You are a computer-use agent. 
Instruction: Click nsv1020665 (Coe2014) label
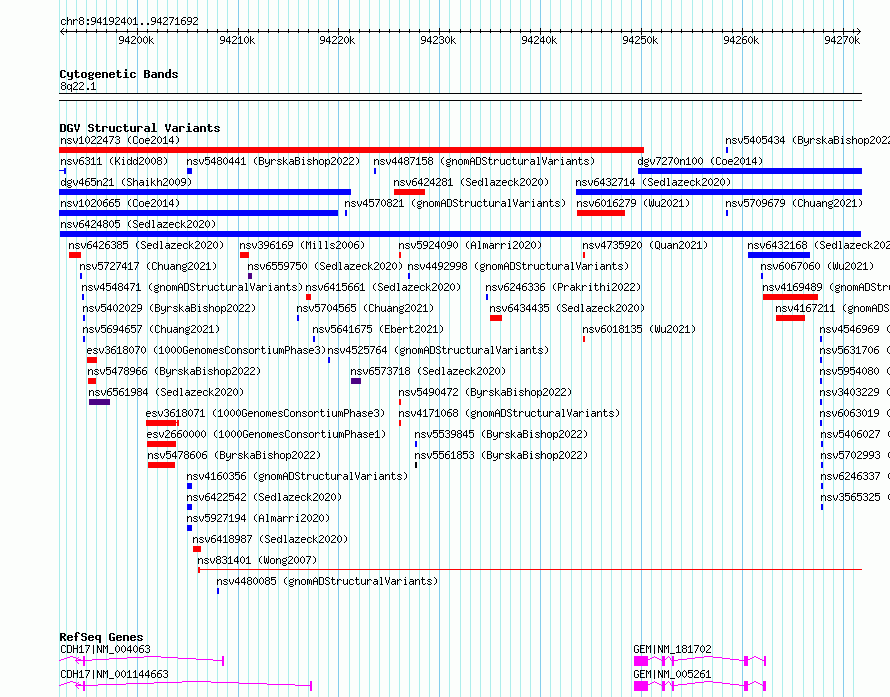[120, 203]
